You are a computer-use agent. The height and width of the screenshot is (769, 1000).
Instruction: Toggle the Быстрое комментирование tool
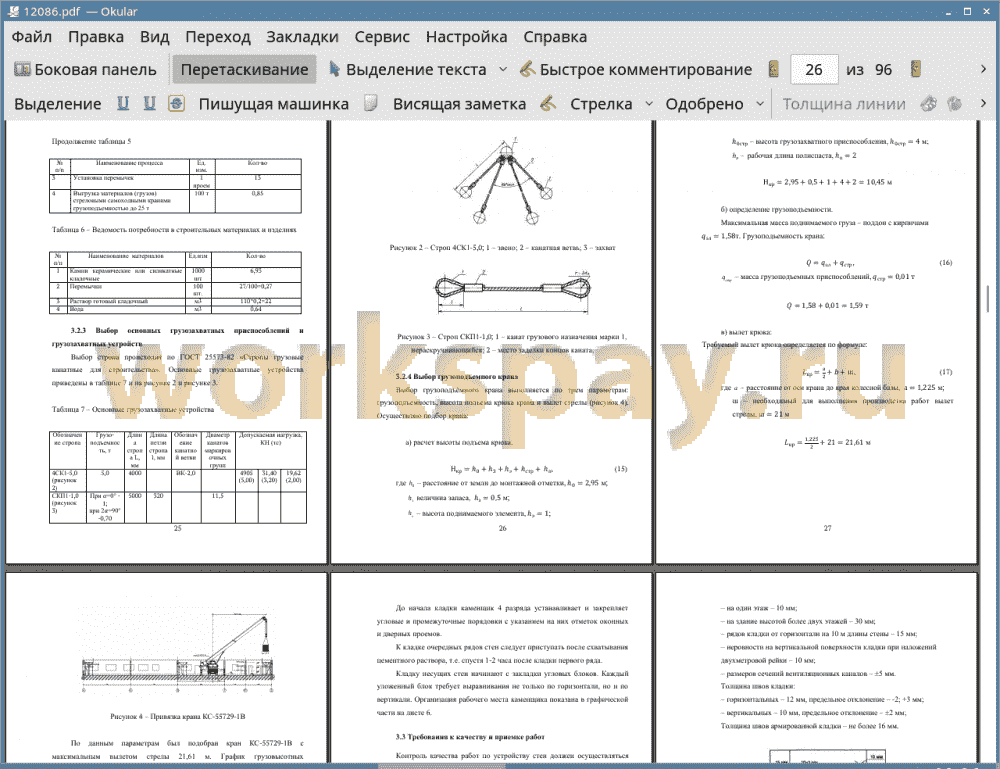[636, 70]
